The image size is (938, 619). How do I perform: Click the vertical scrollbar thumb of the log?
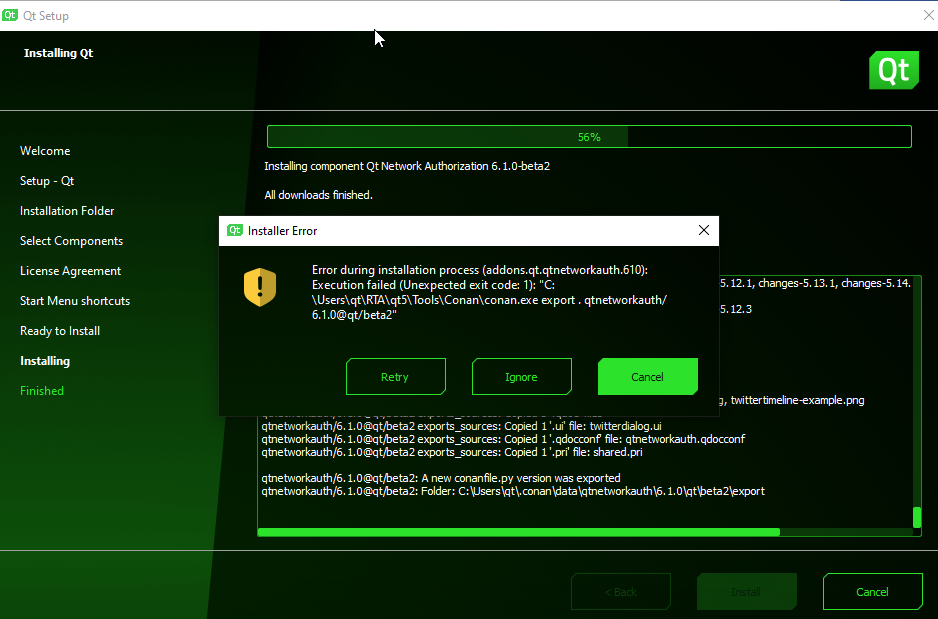tap(917, 517)
